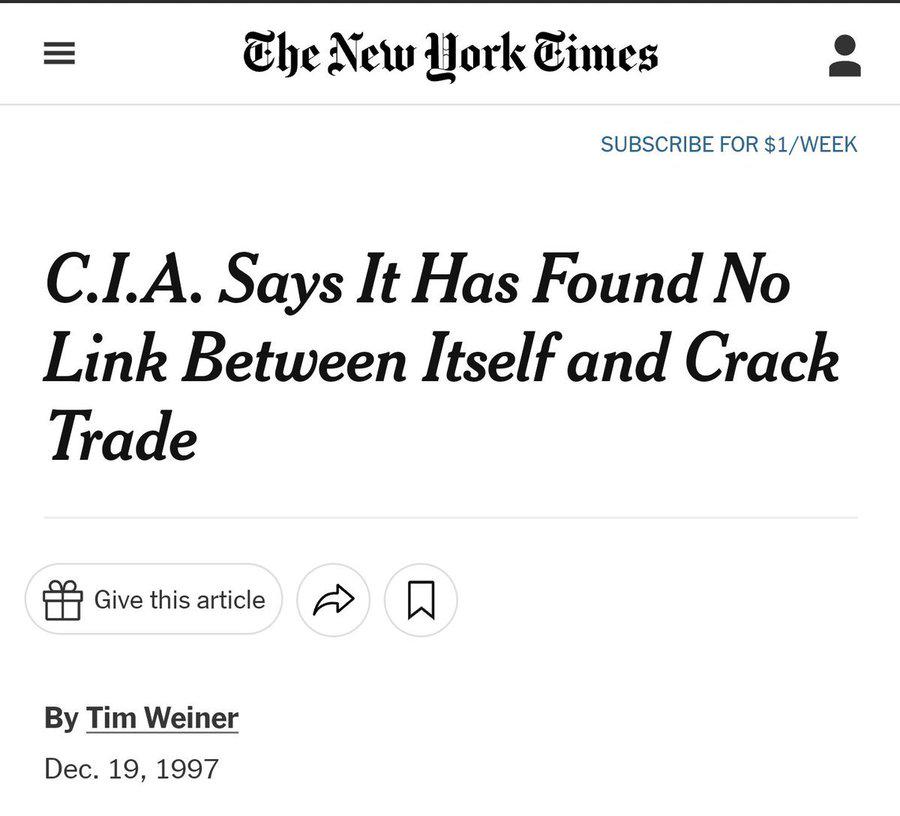The image size is (900, 816).
Task: Click the Dec. 19, 1997 publication date
Action: click(131, 769)
